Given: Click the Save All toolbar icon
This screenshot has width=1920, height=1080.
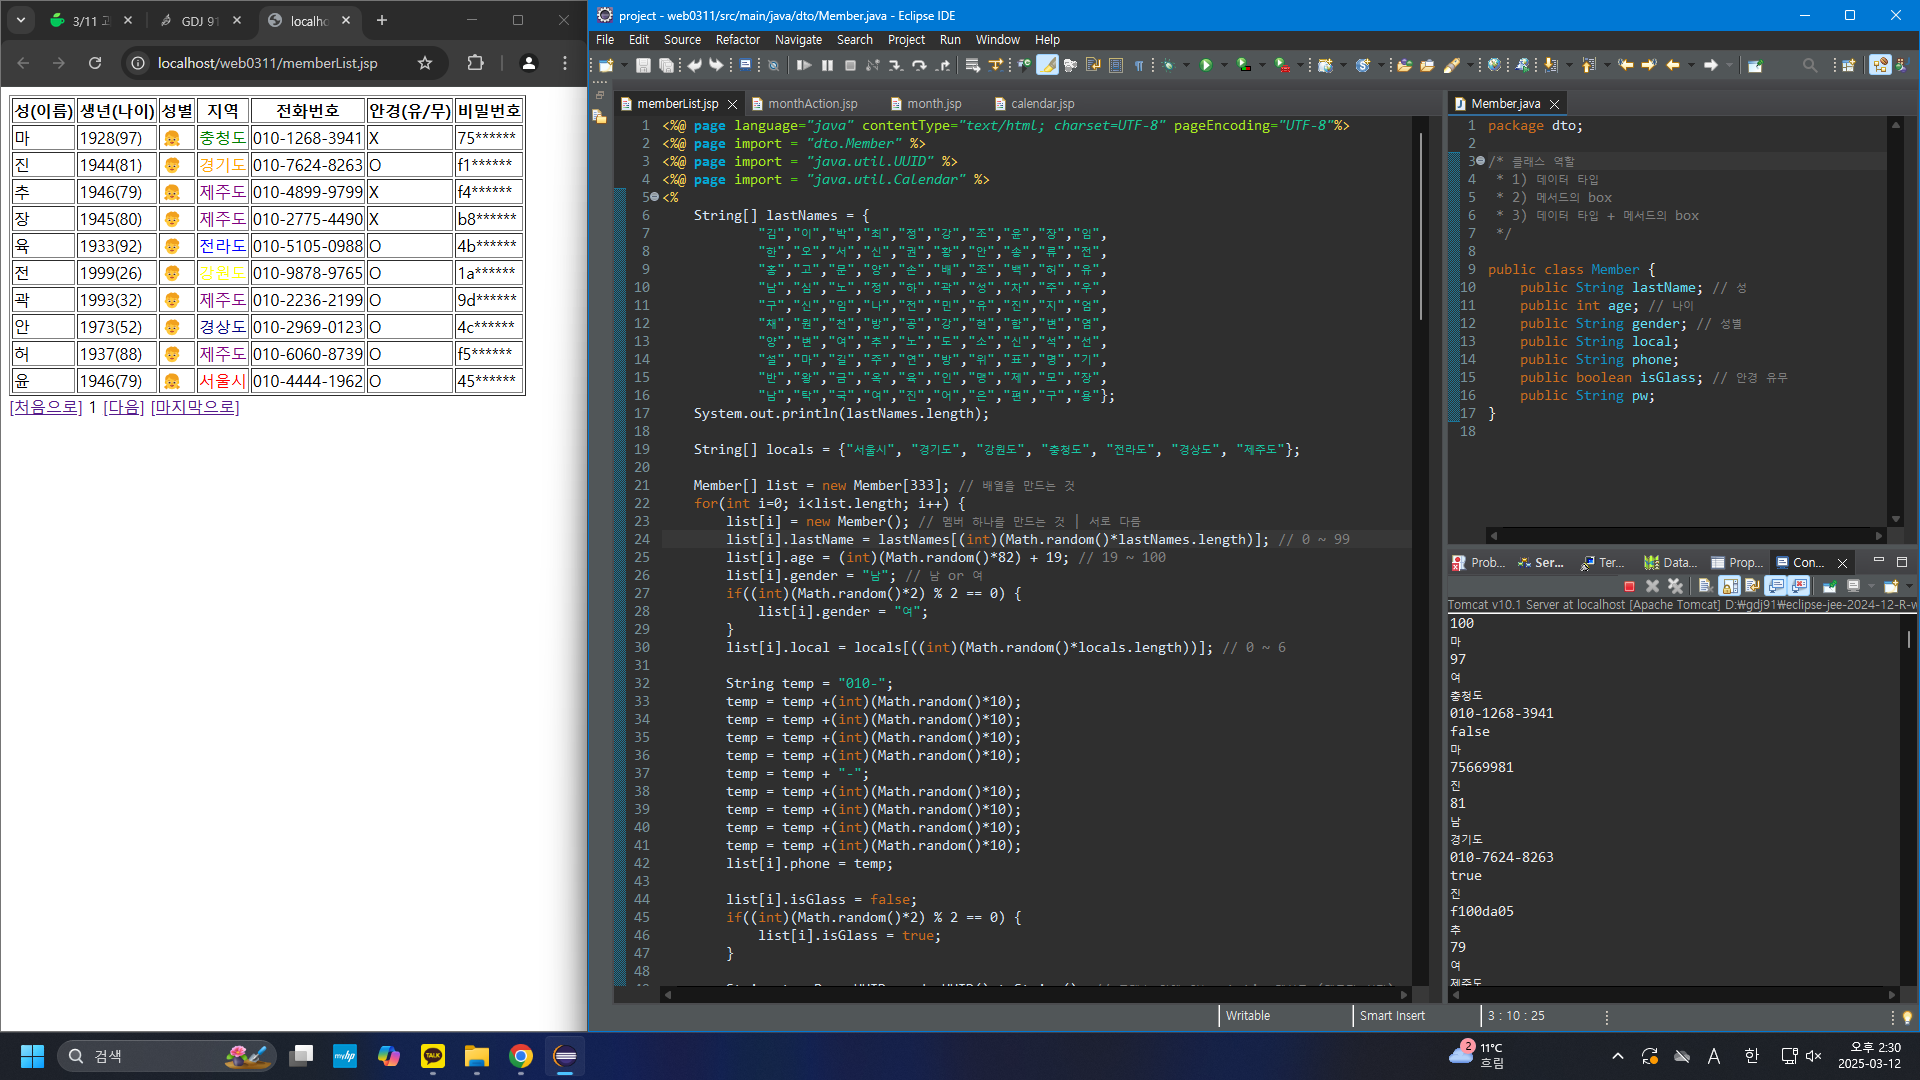Looking at the screenshot, I should pos(666,65).
